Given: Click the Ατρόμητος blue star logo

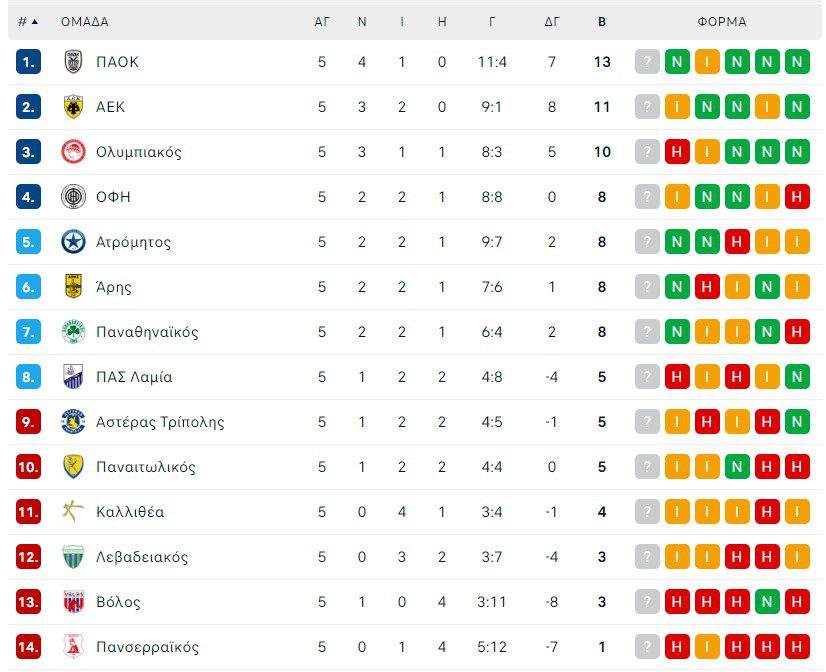Looking at the screenshot, I should tap(73, 242).
